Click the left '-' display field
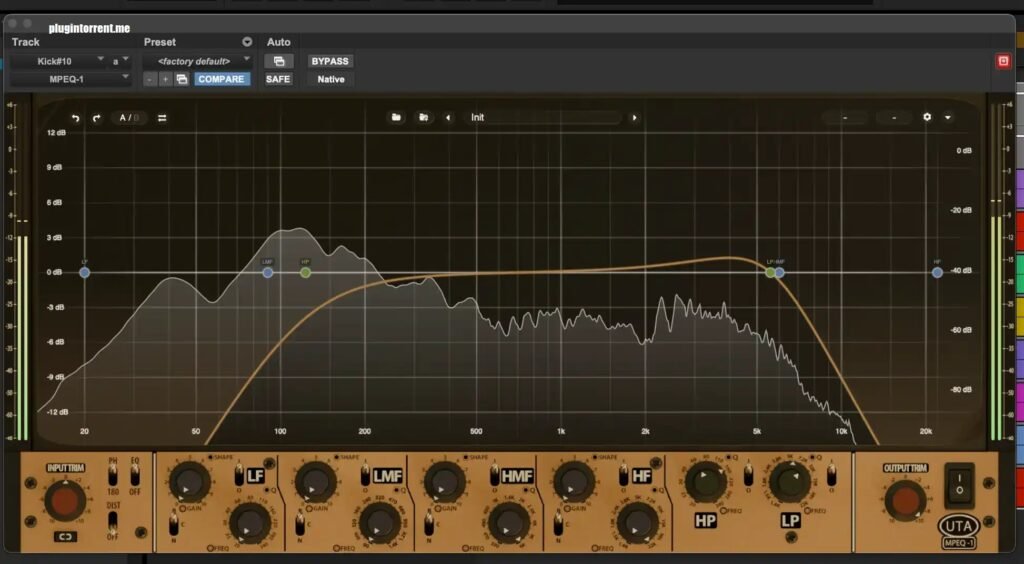 845,118
